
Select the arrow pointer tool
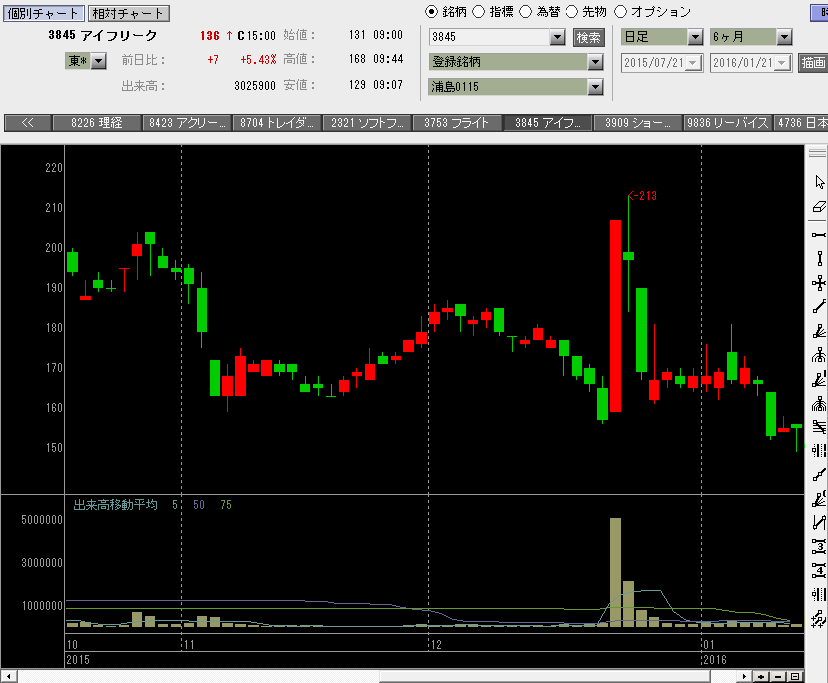[819, 182]
